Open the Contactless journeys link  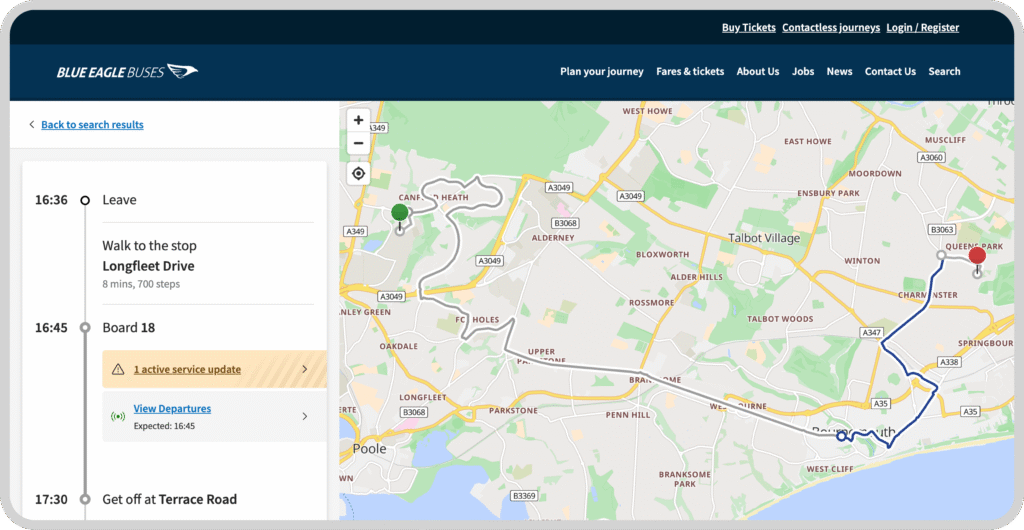tap(831, 28)
